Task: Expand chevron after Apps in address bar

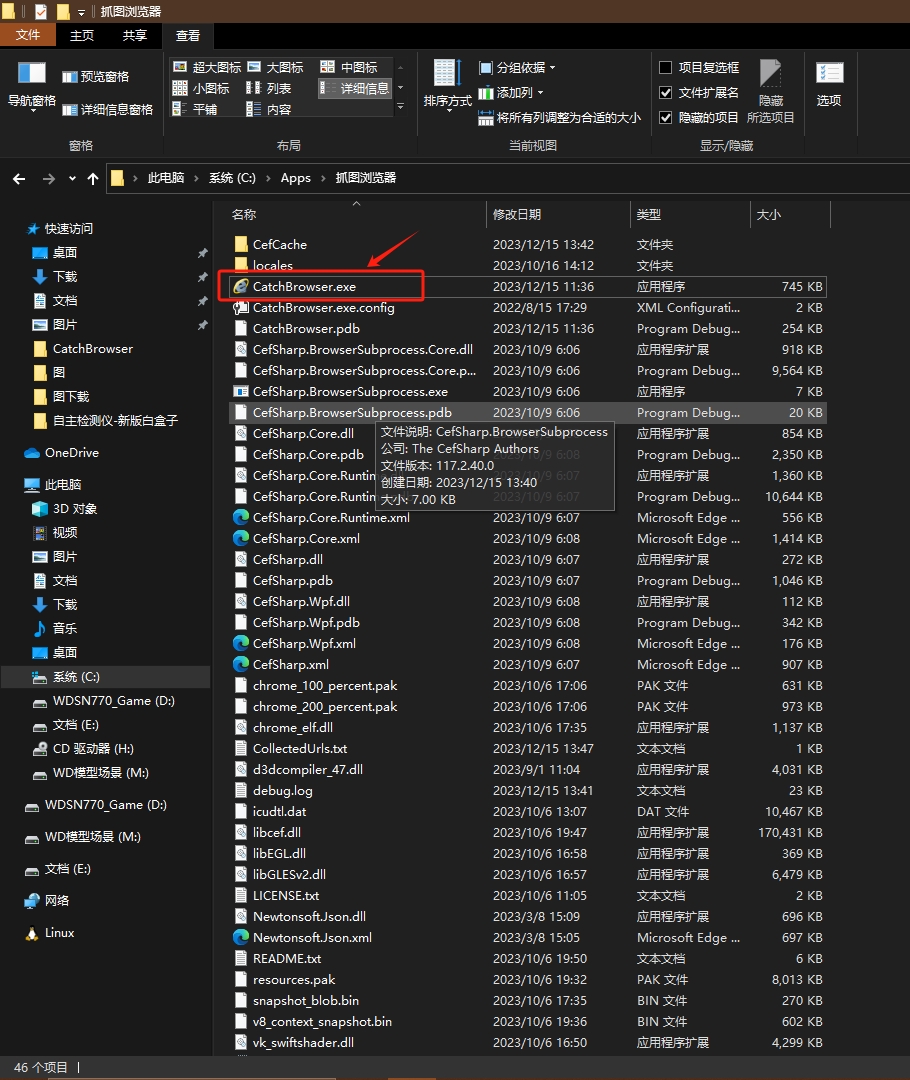Action: 323,178
